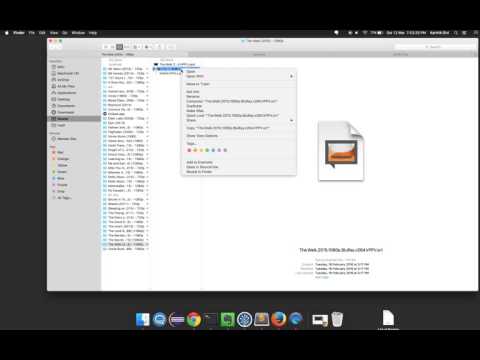Image resolution: width=480 pixels, height=360 pixels.
Task: Filter by Green tag in sidebar
Action: pyautogui.click(x=60, y=172)
